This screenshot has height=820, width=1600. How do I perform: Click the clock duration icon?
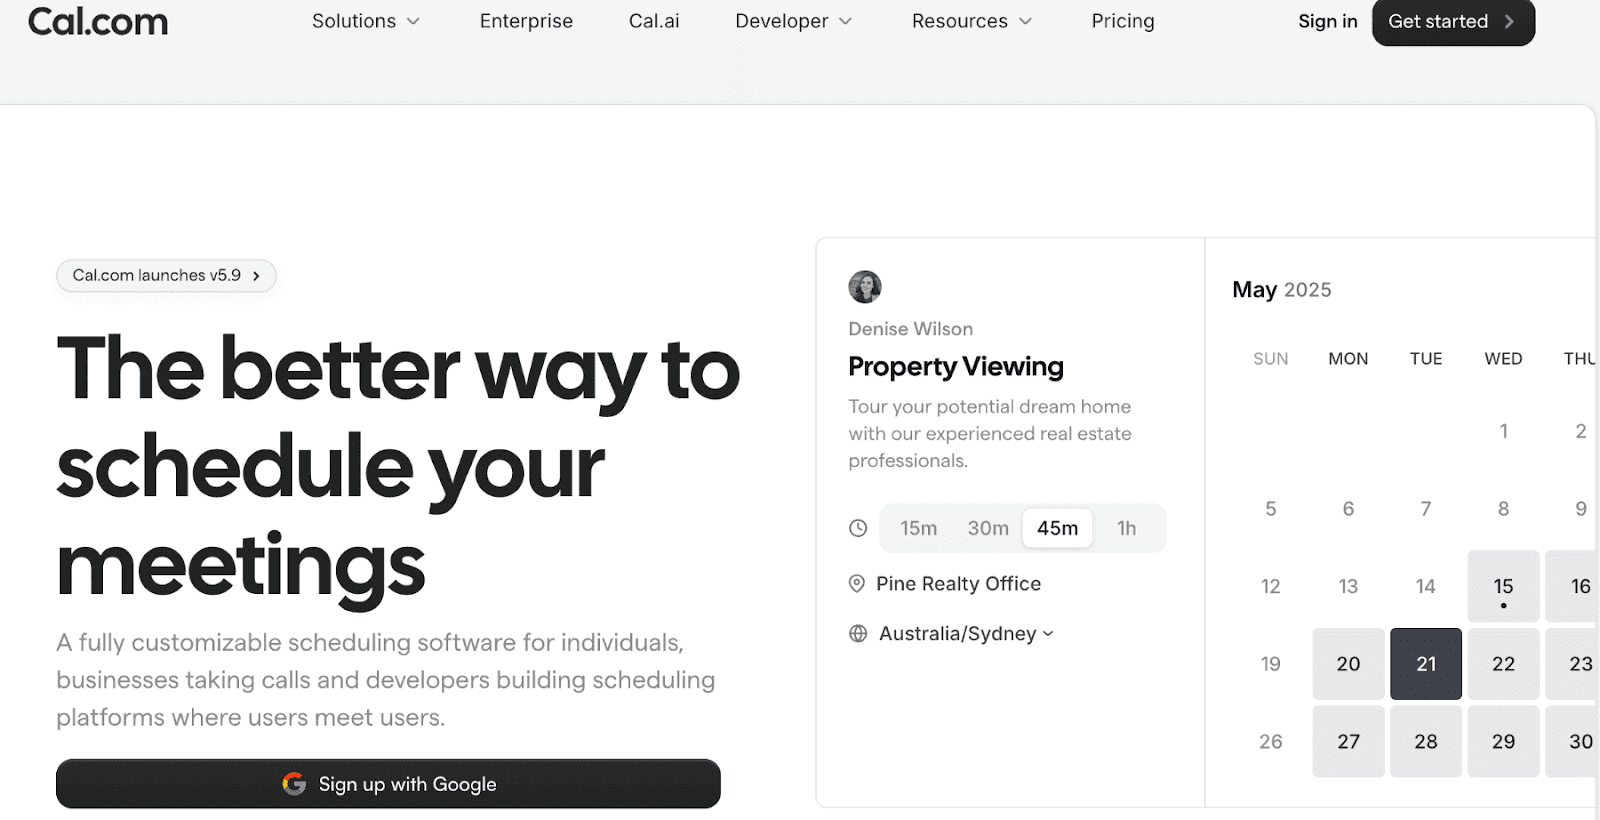858,528
